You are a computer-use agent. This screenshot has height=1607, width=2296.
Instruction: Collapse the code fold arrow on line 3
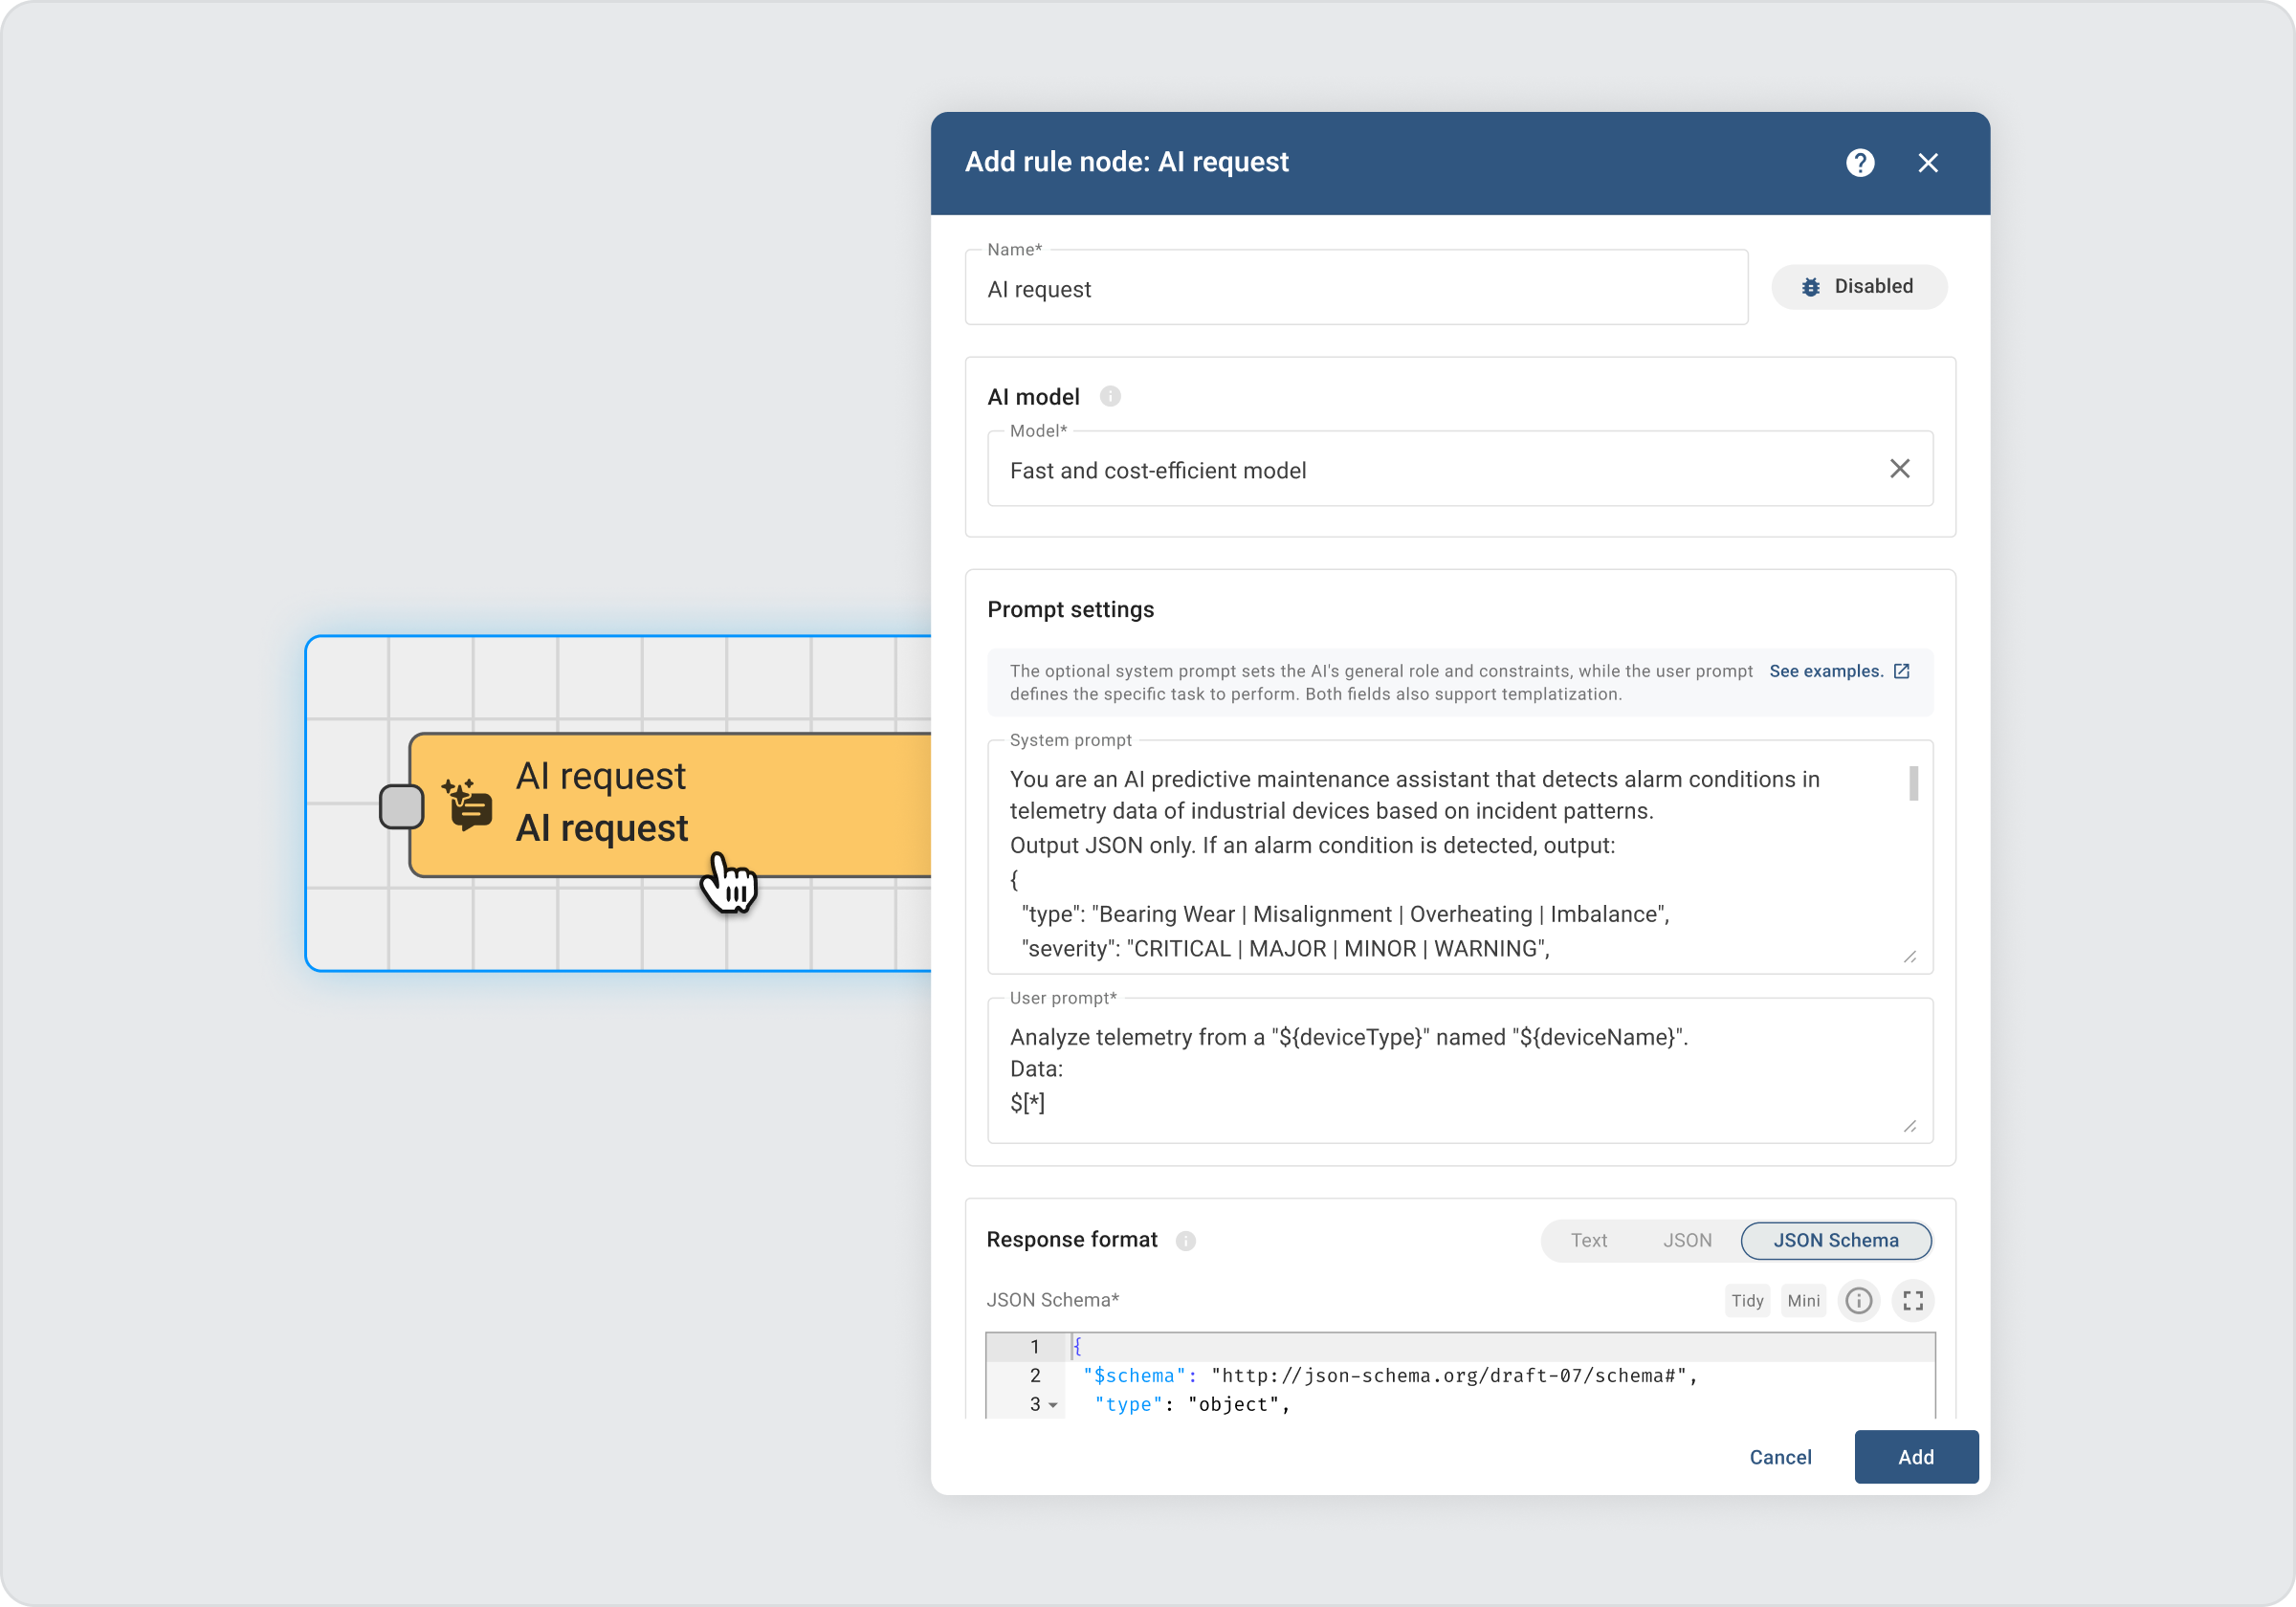(1053, 1405)
